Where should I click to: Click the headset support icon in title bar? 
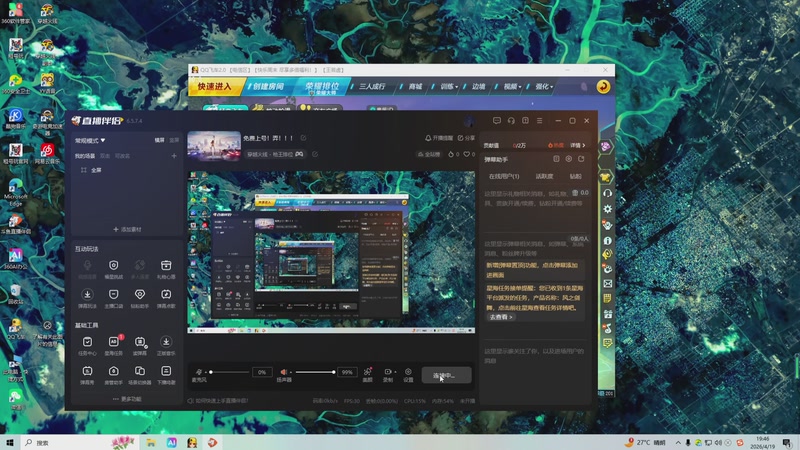[511, 120]
